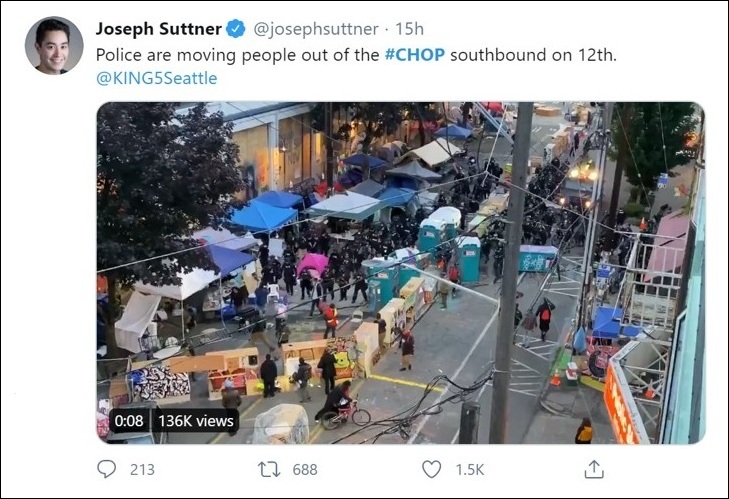
Task: Like the tweet with heart icon
Action: (x=431, y=469)
